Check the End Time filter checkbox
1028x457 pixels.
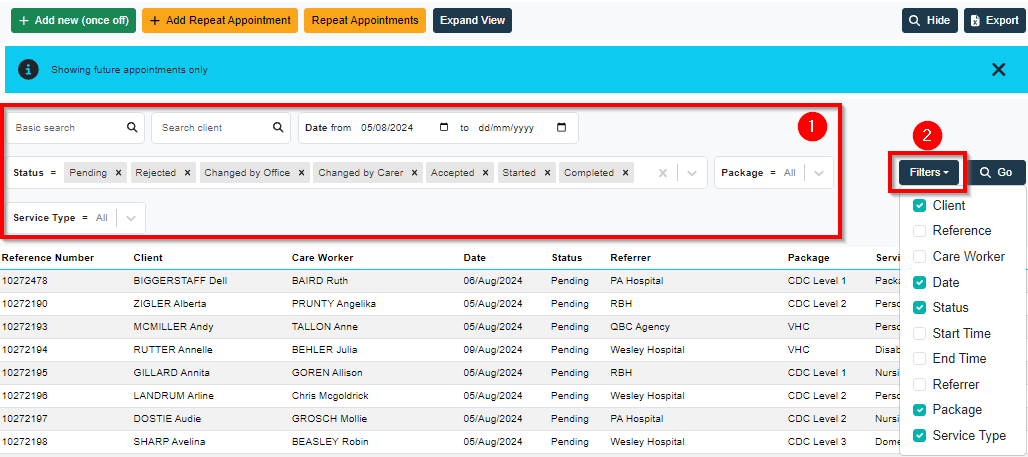919,359
